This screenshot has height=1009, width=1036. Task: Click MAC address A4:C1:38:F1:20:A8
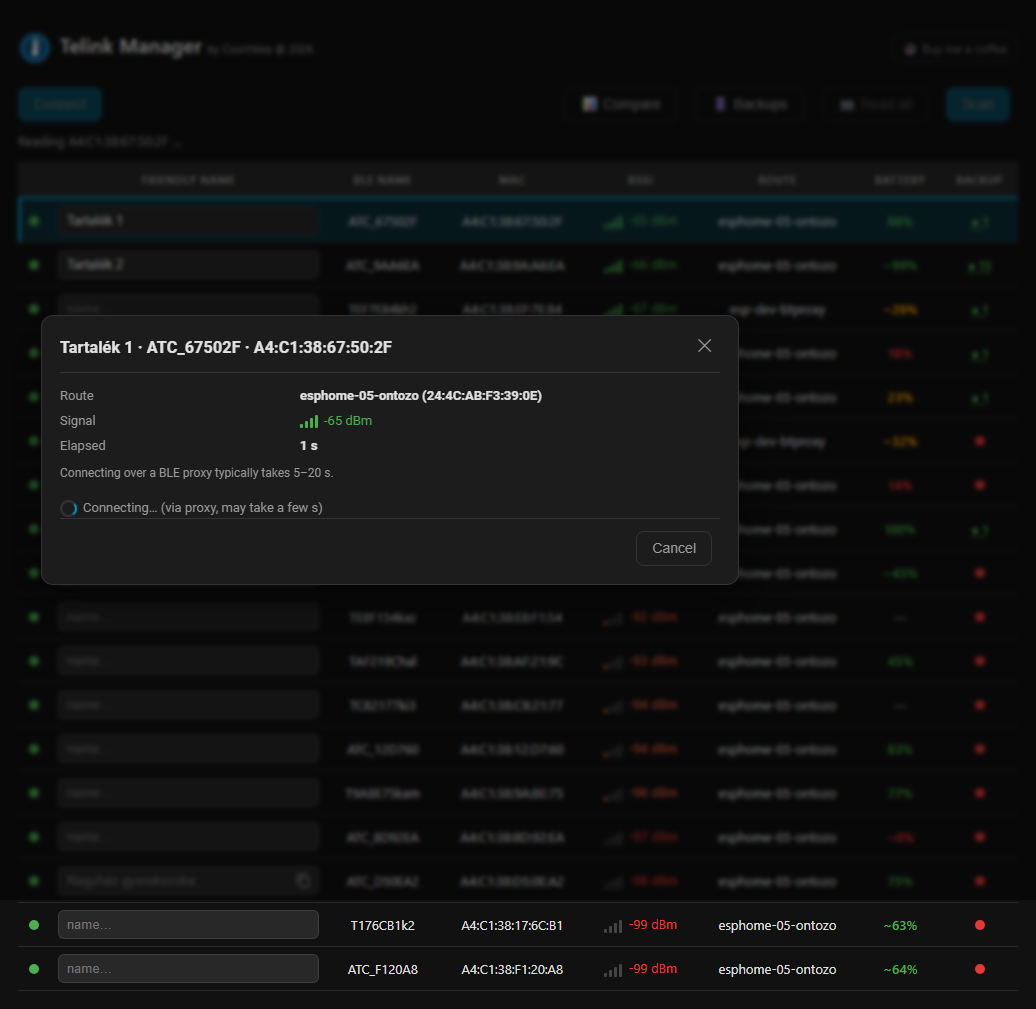[x=512, y=969]
